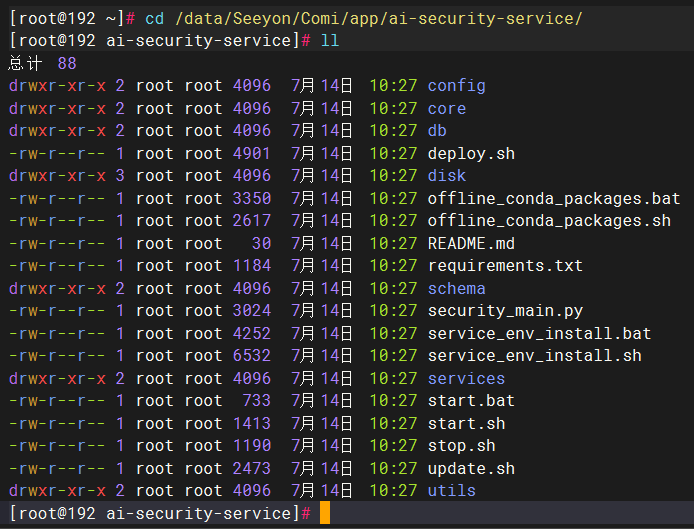The image size is (694, 529).
Task: Select offline_conda_packages.bat in the listing
Action: [553, 198]
